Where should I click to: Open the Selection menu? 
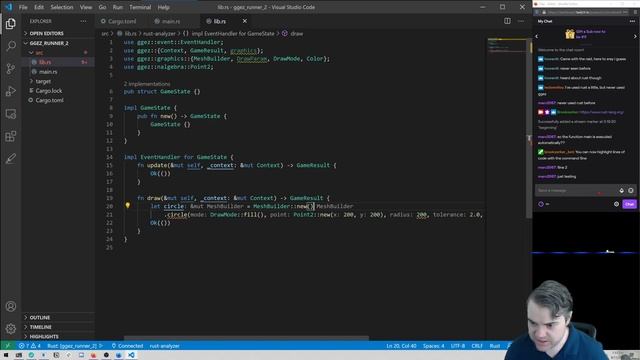click(62, 7)
